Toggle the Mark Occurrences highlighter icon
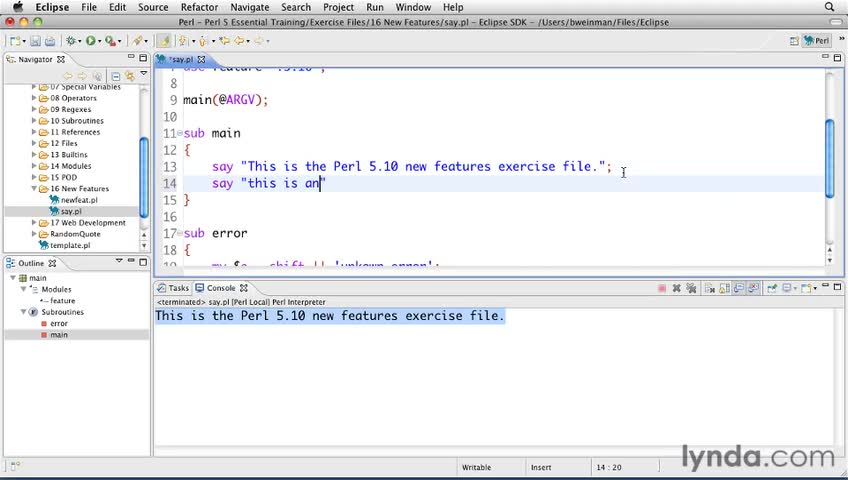Image resolution: width=848 pixels, height=480 pixels. (x=163, y=41)
